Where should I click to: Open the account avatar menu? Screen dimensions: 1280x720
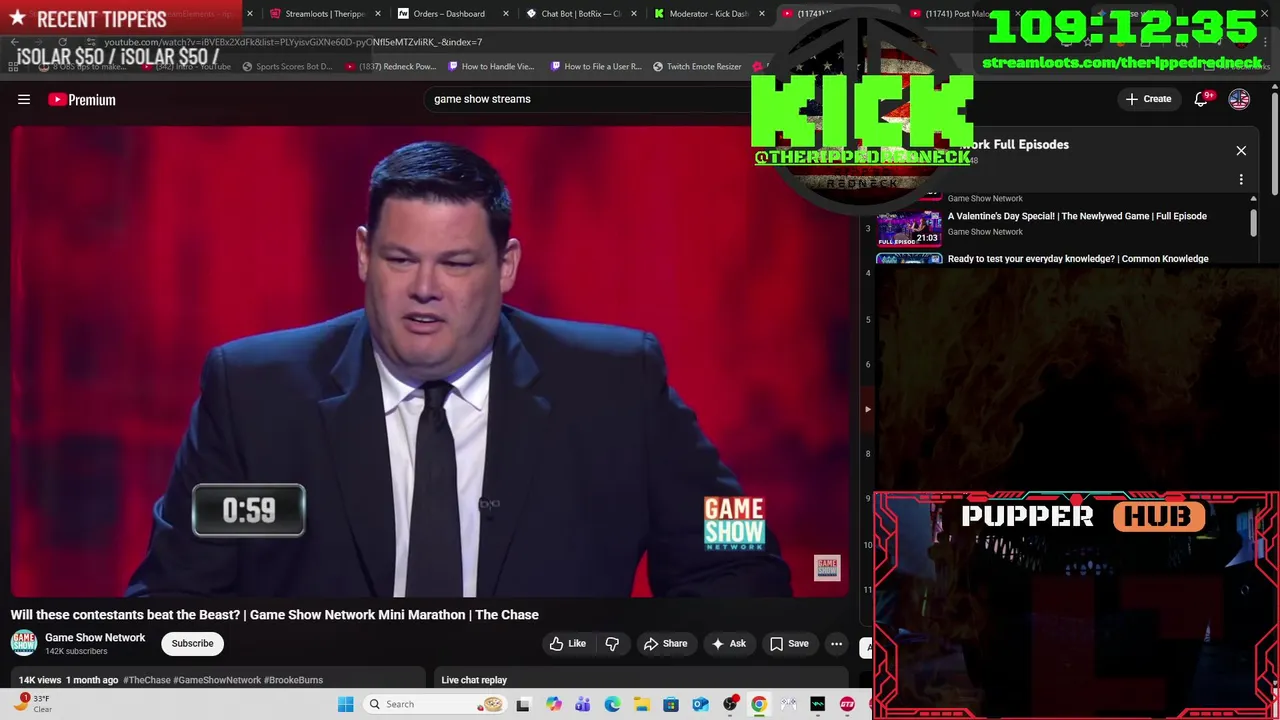pos(1239,99)
